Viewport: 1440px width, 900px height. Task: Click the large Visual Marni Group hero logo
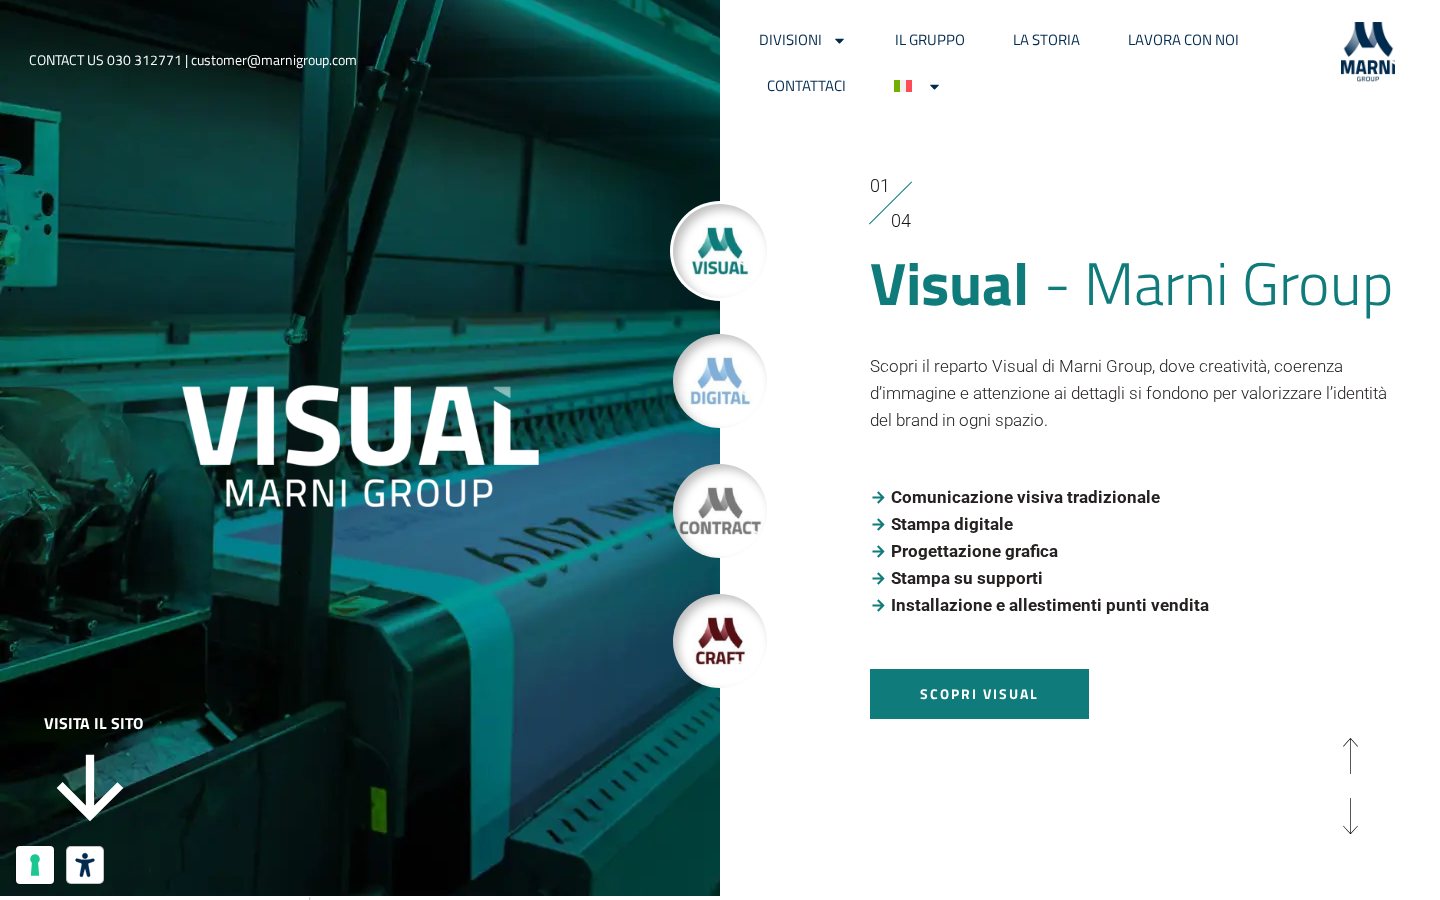click(360, 447)
